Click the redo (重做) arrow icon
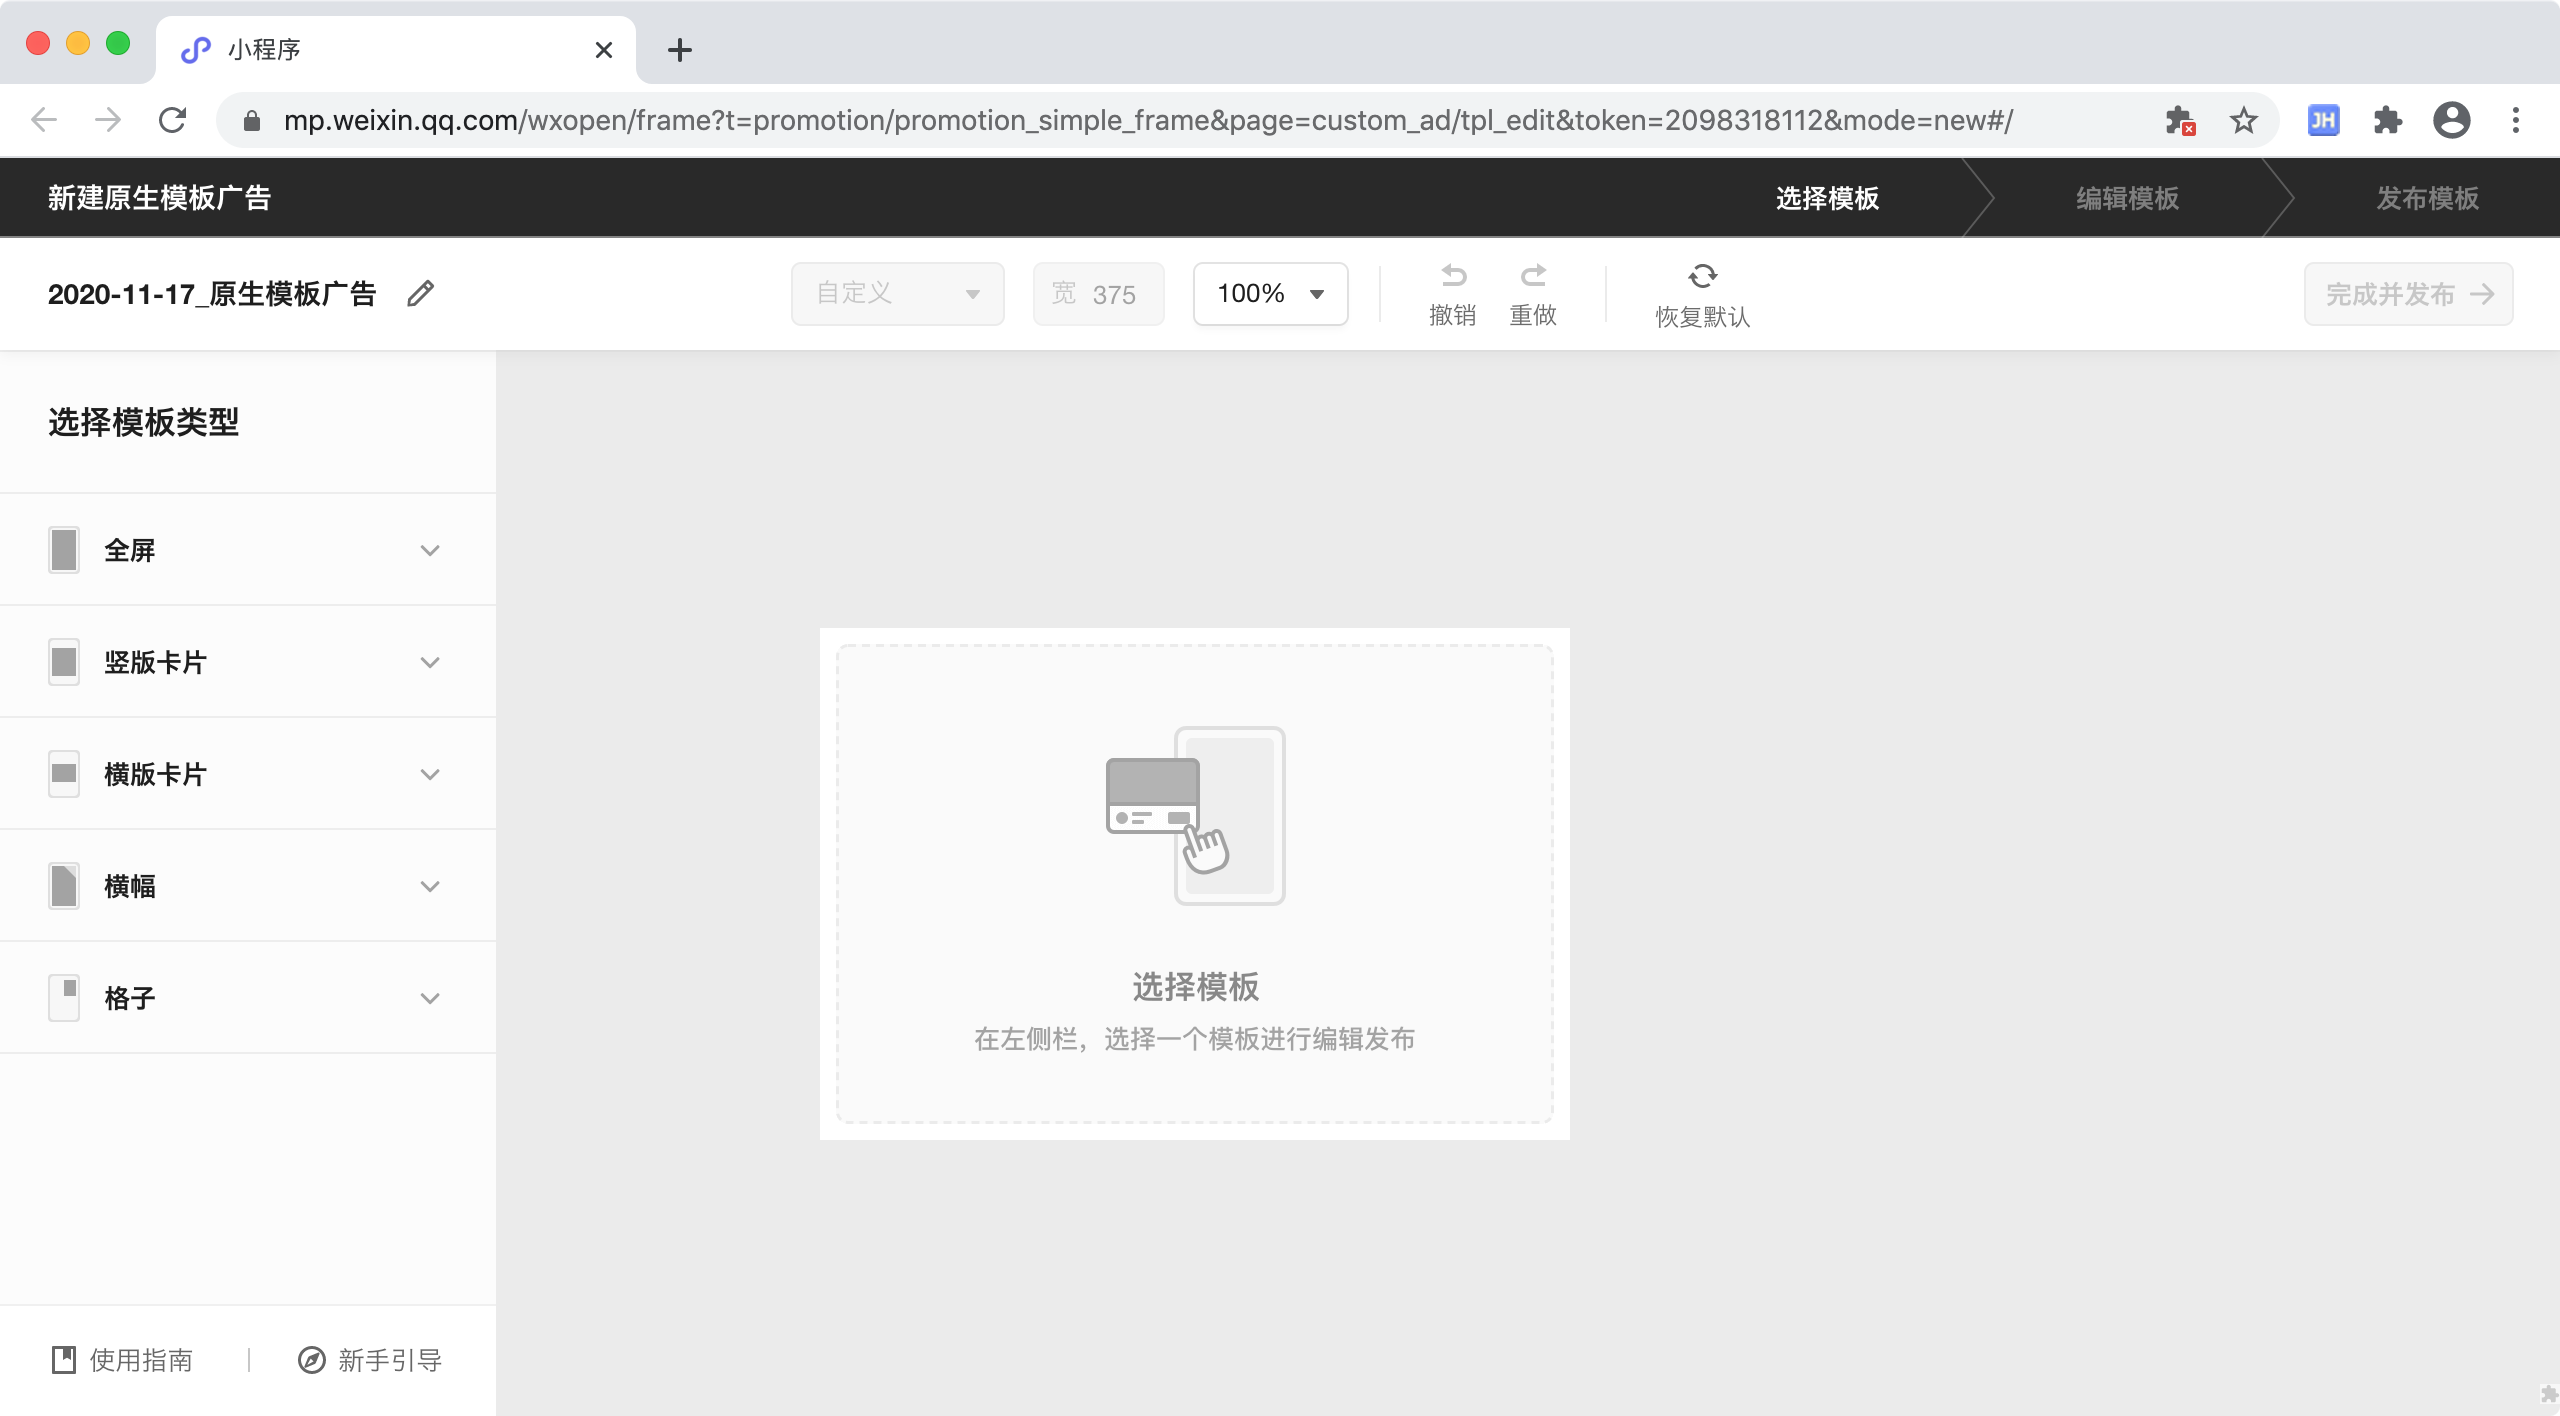This screenshot has height=1416, width=2560. [1533, 276]
